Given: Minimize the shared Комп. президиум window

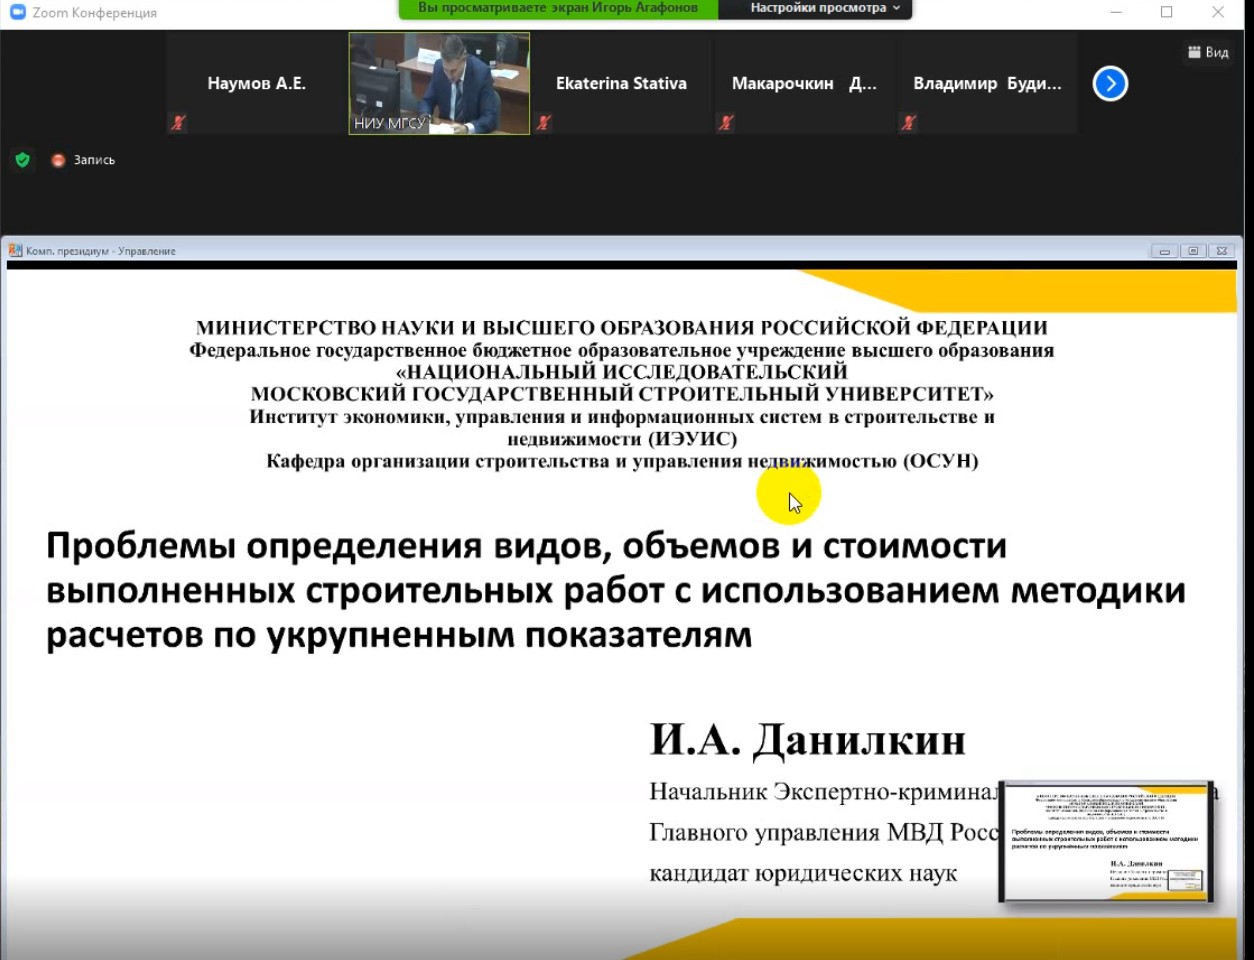Looking at the screenshot, I should tap(1164, 251).
